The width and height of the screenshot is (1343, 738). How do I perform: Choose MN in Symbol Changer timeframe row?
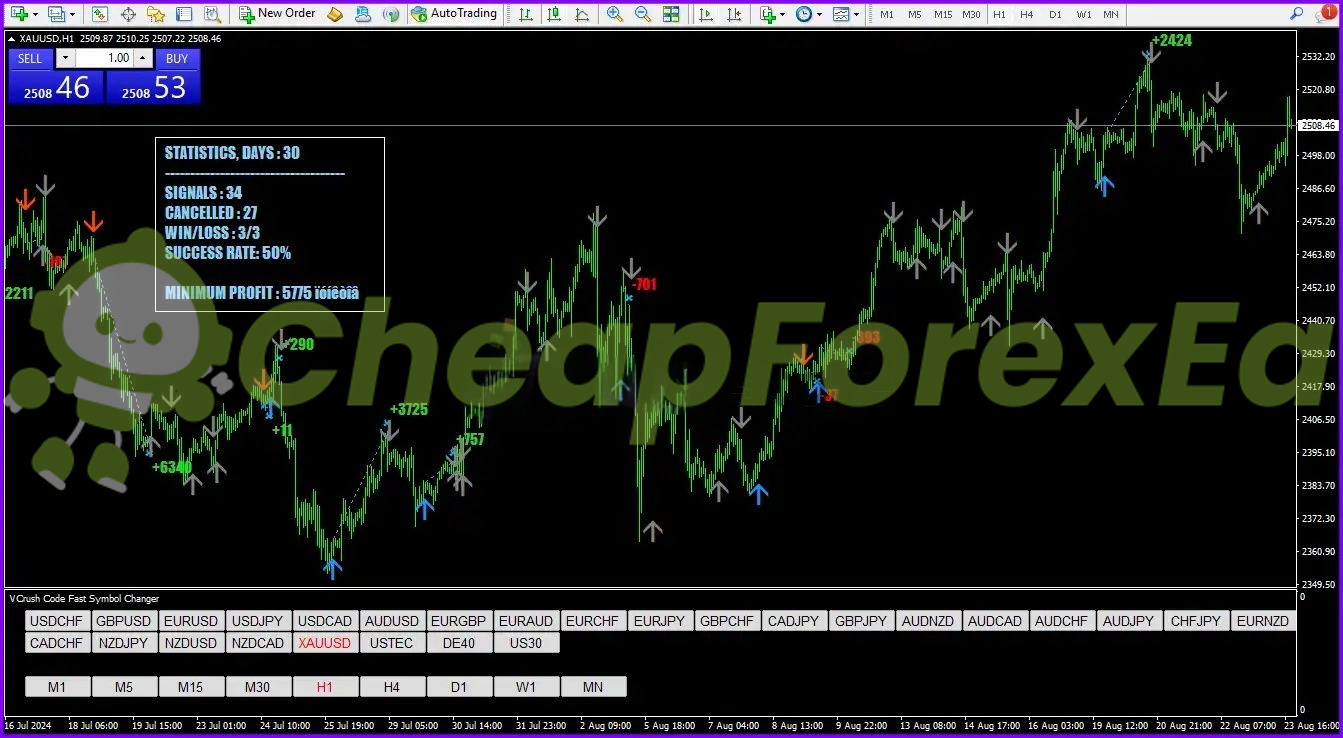click(593, 687)
